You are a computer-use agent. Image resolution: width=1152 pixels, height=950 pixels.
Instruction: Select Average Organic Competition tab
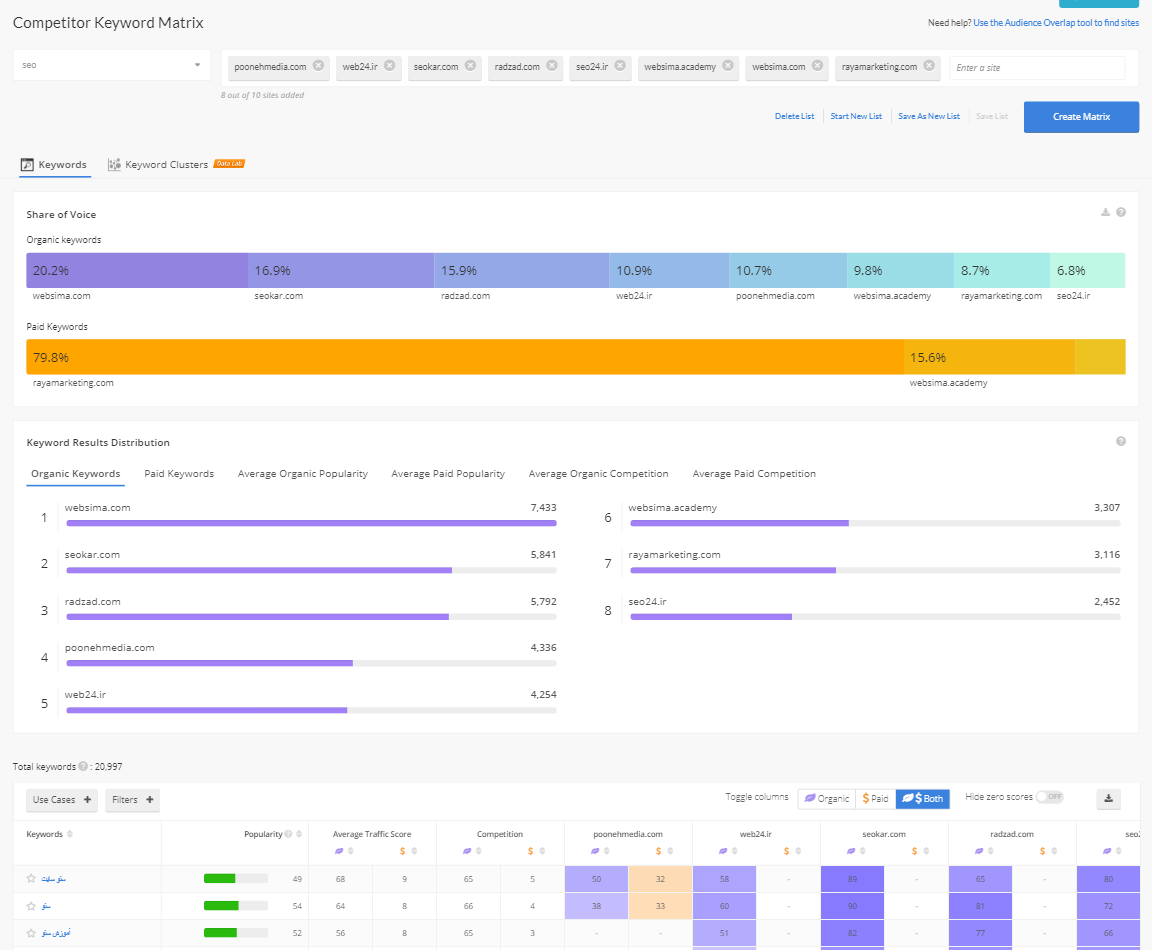(x=599, y=474)
